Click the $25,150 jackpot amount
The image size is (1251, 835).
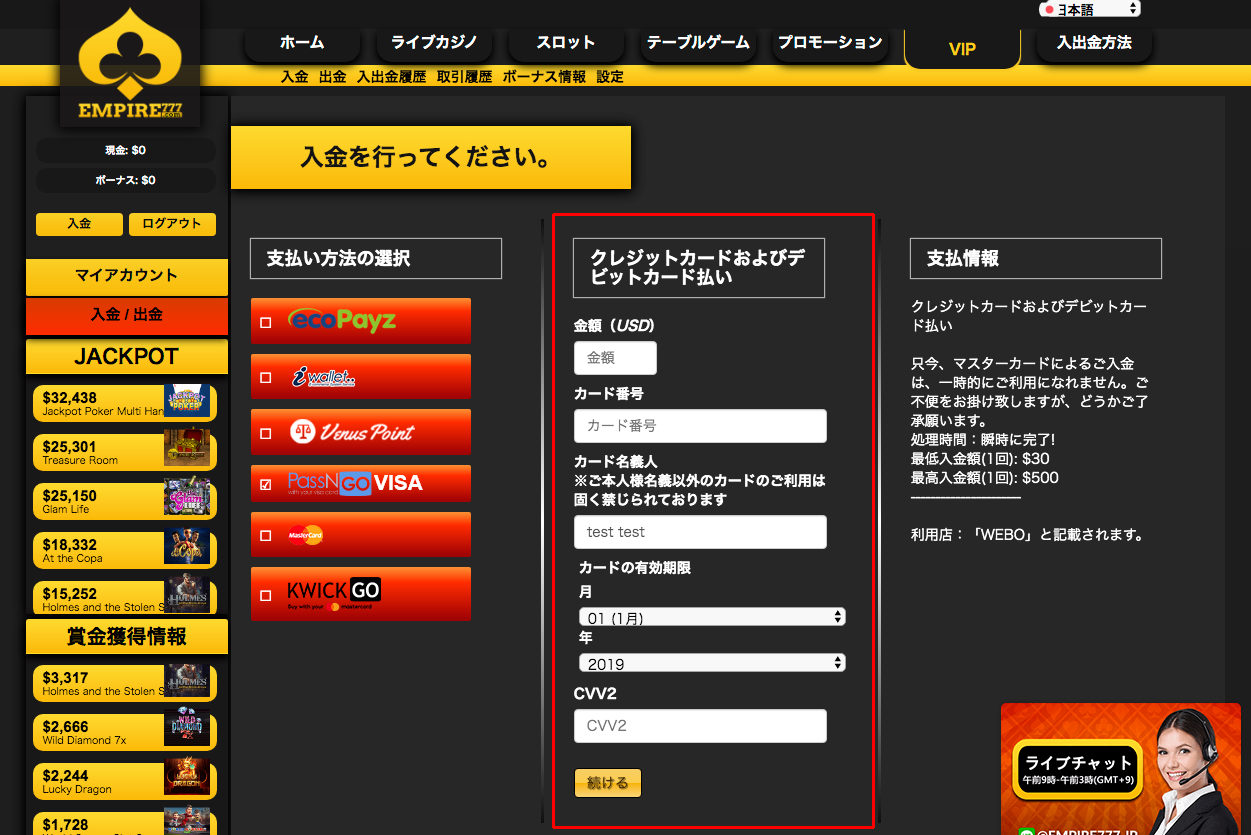click(70, 495)
